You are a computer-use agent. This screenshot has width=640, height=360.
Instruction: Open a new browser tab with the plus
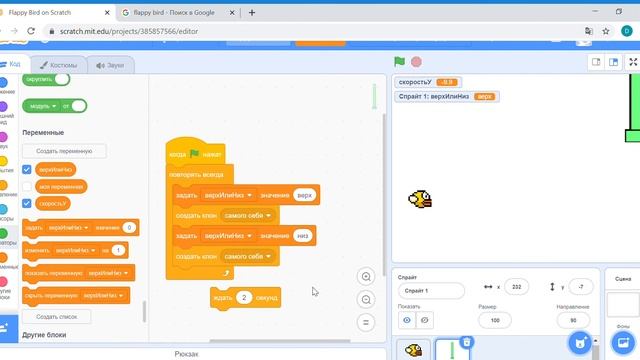(252, 13)
